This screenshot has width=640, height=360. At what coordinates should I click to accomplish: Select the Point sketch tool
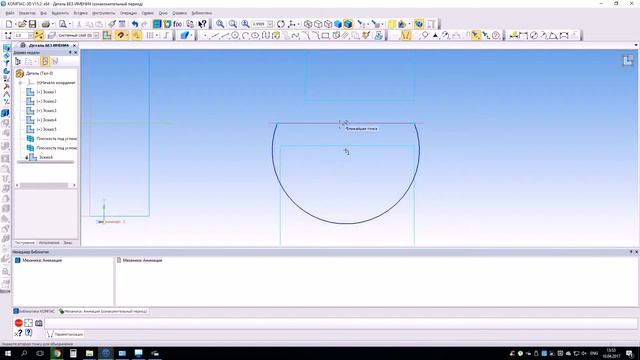205,36
